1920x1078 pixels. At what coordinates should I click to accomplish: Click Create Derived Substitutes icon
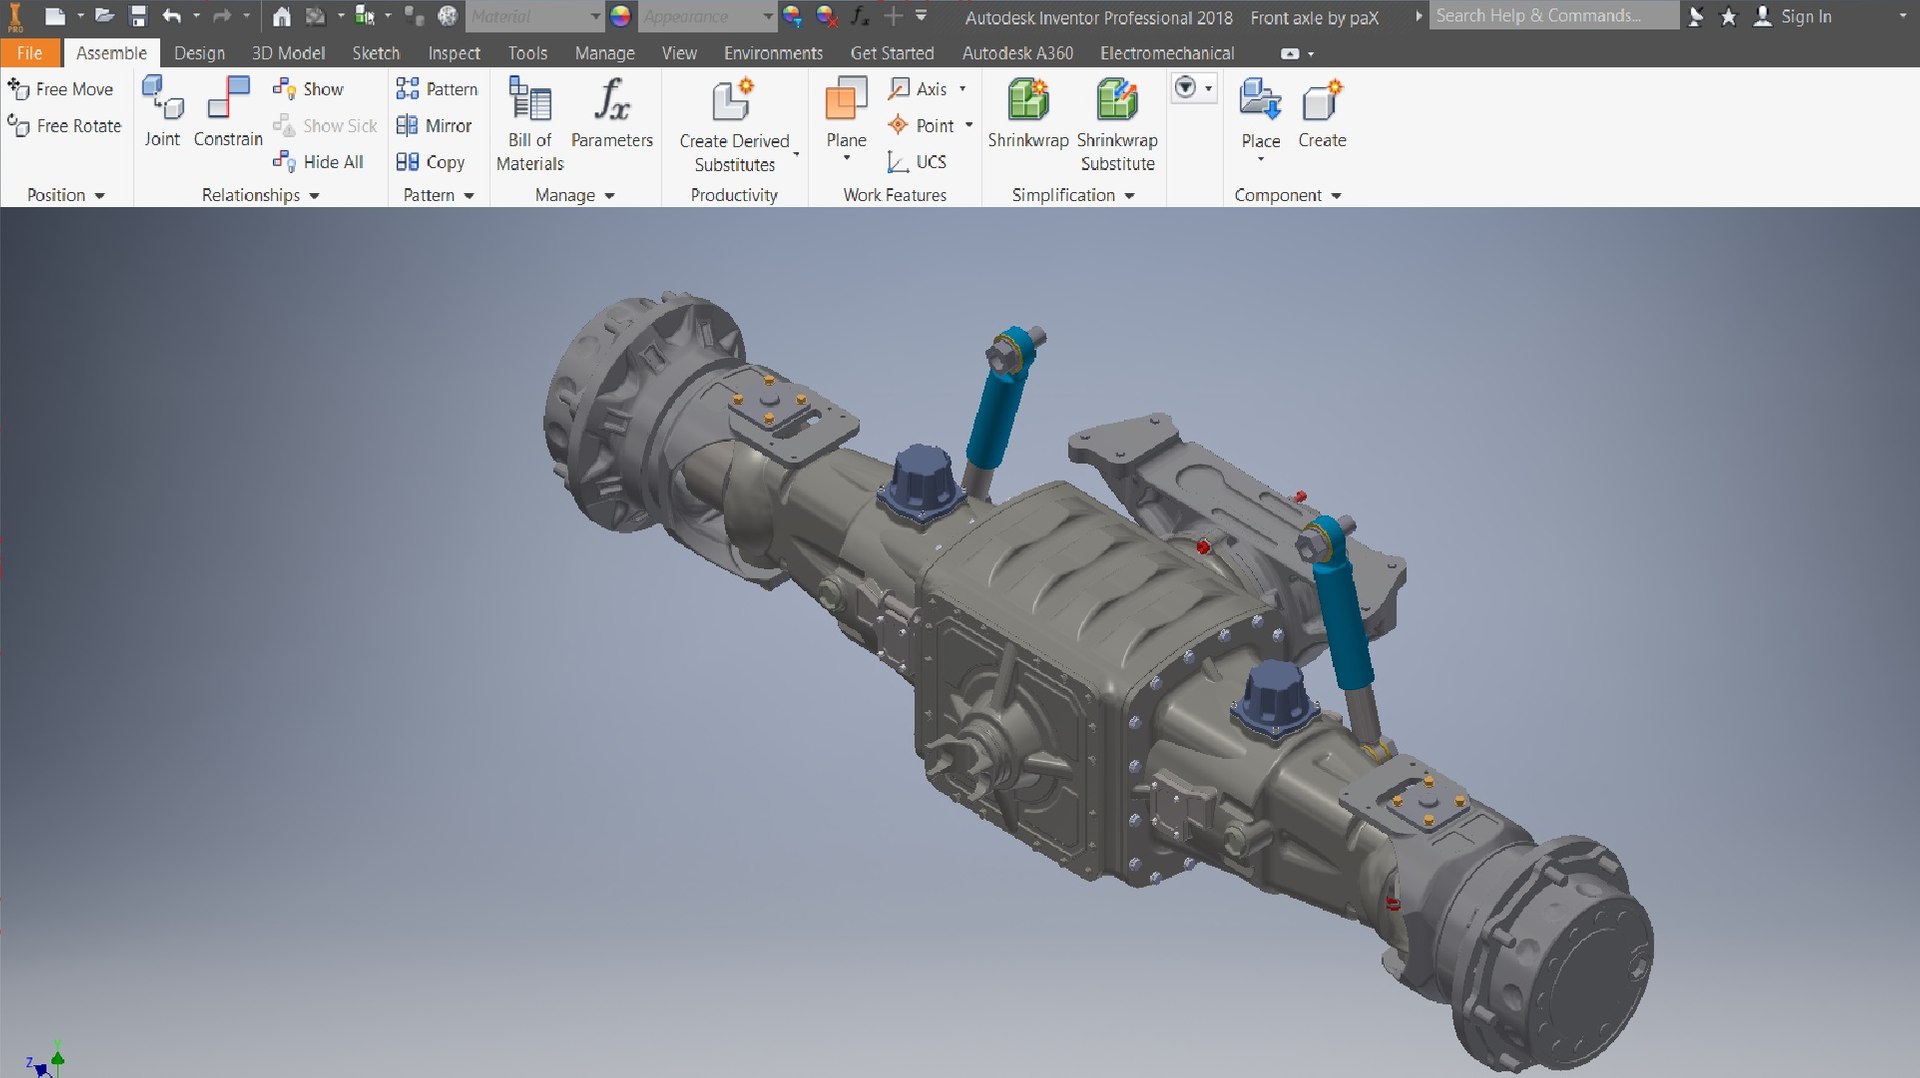734,100
